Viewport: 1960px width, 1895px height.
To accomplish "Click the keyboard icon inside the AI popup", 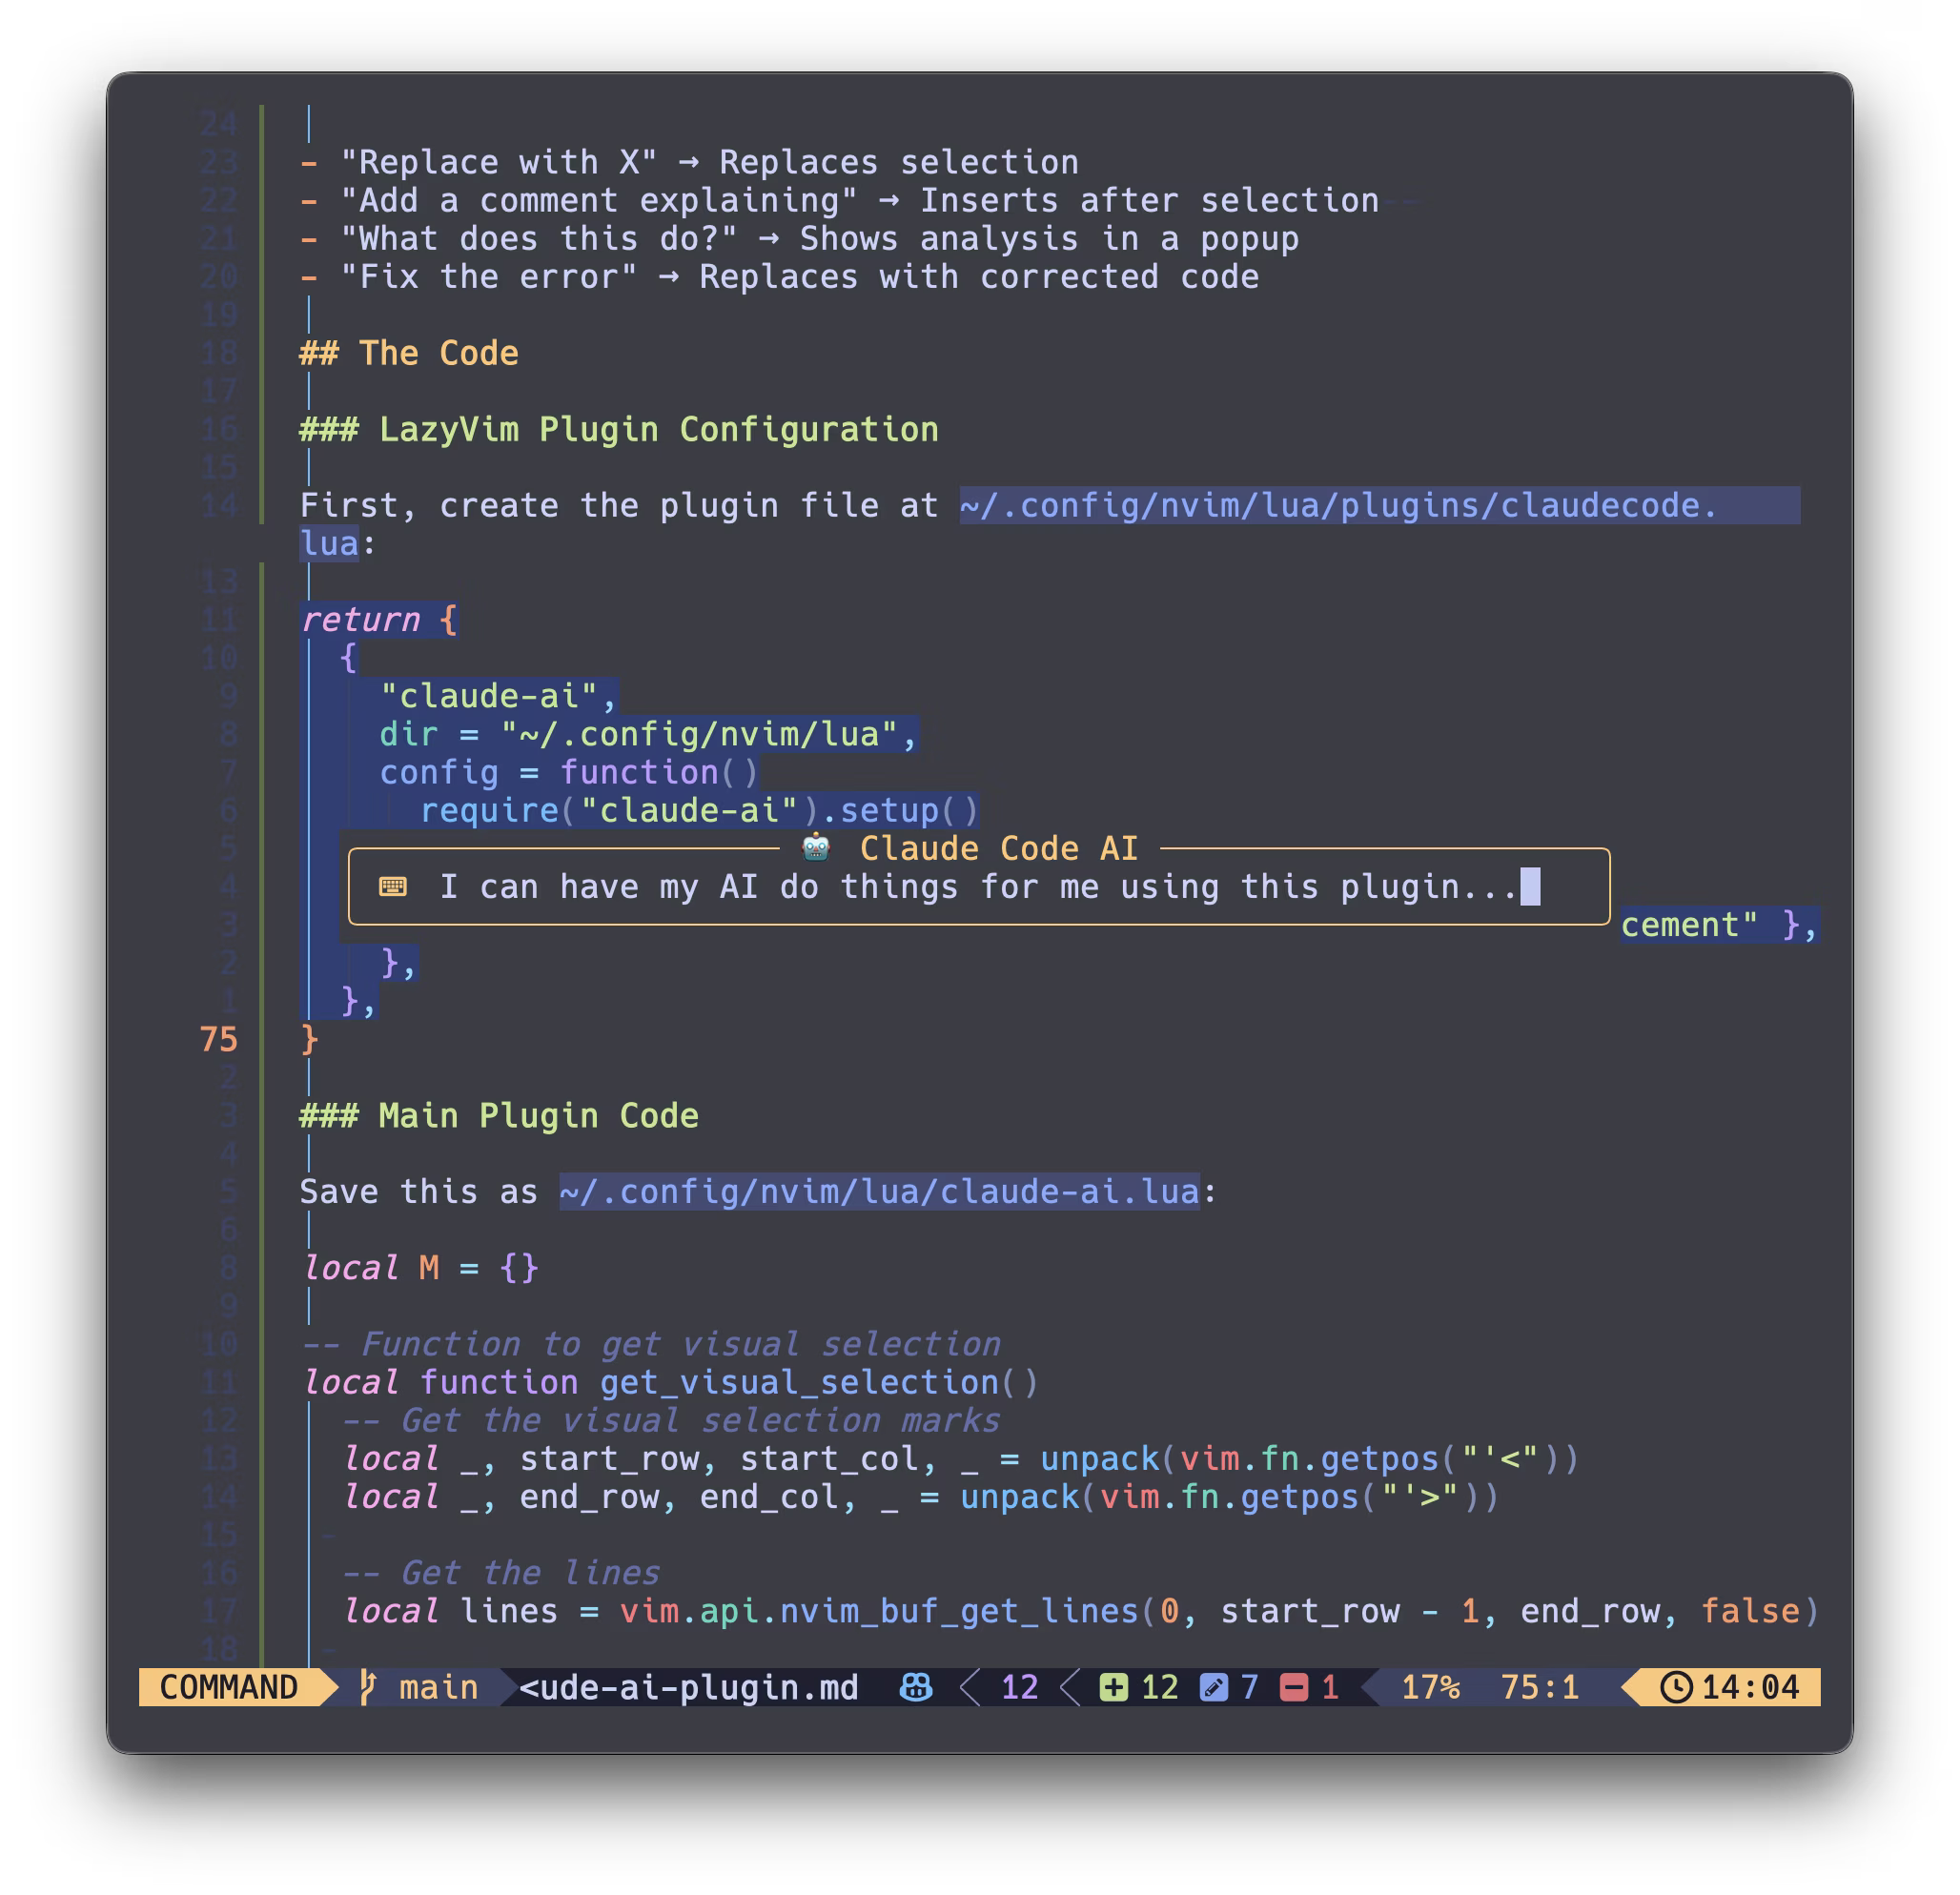I will click(394, 886).
